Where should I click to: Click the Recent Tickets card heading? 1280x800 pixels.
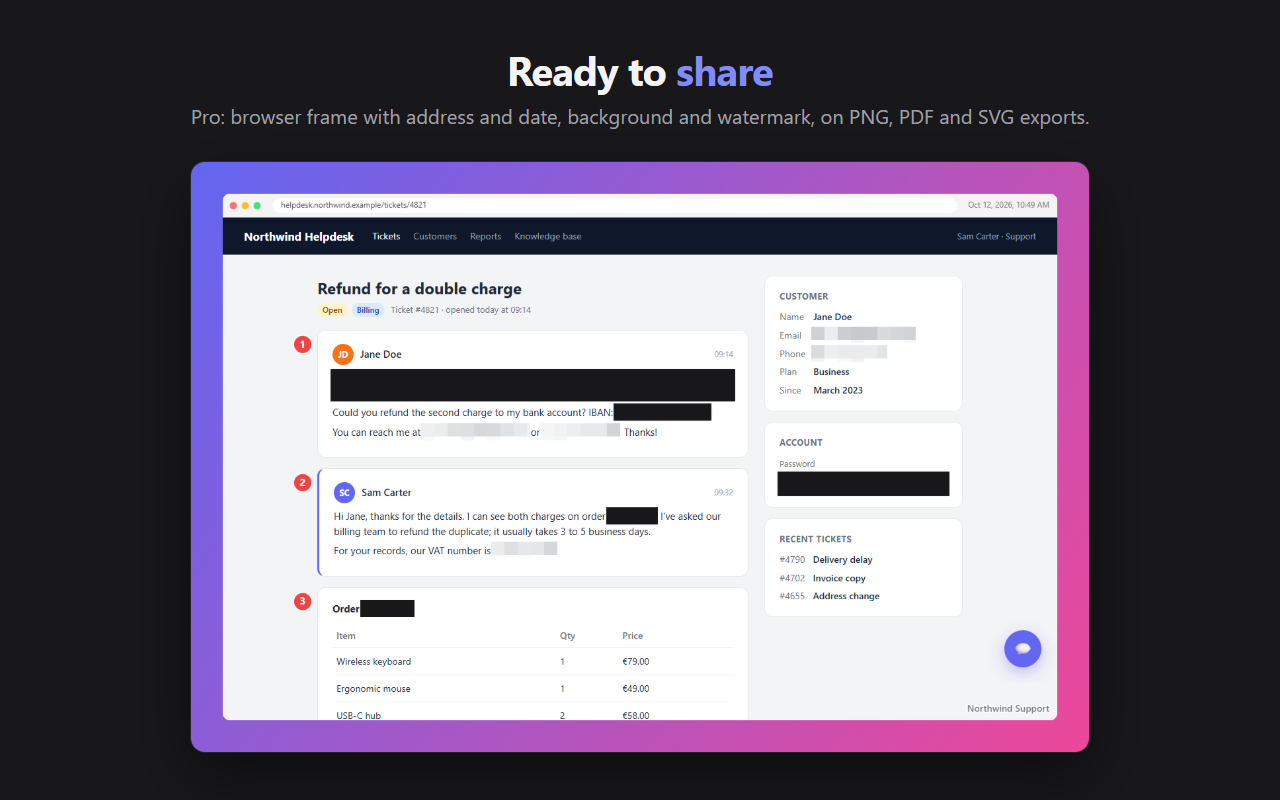pyautogui.click(x=816, y=539)
